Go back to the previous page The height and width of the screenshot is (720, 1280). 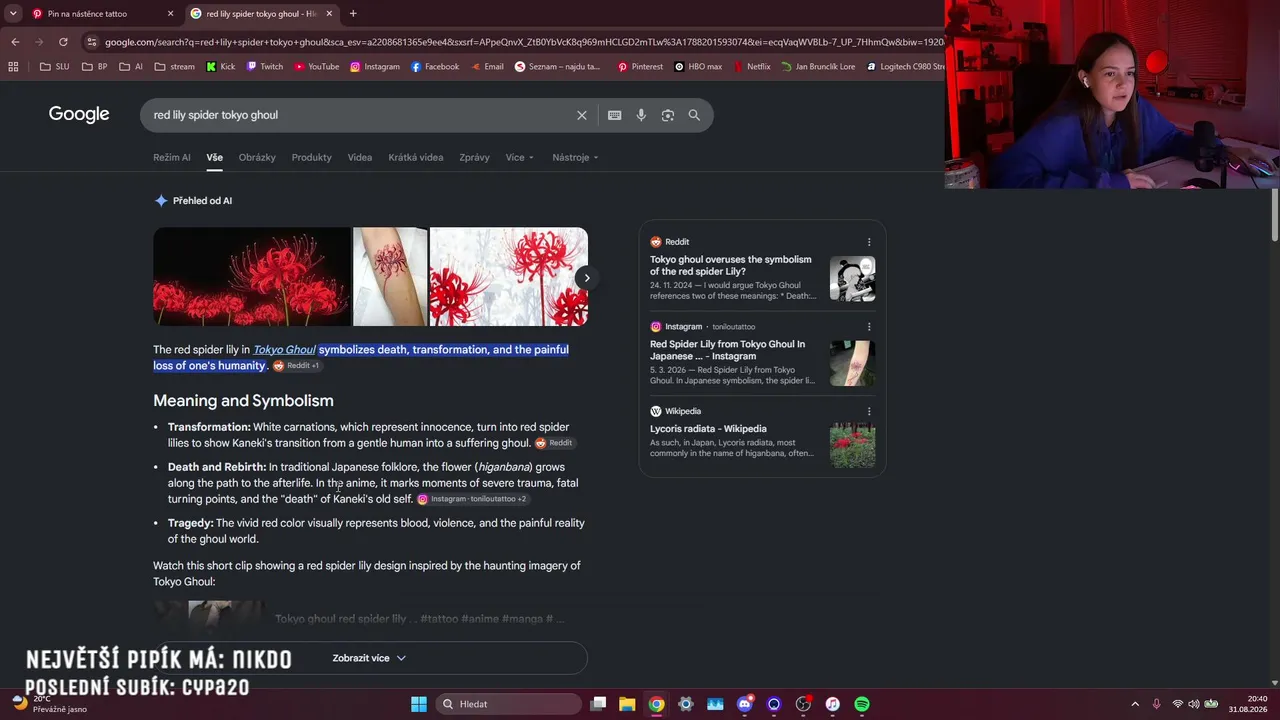(x=15, y=42)
